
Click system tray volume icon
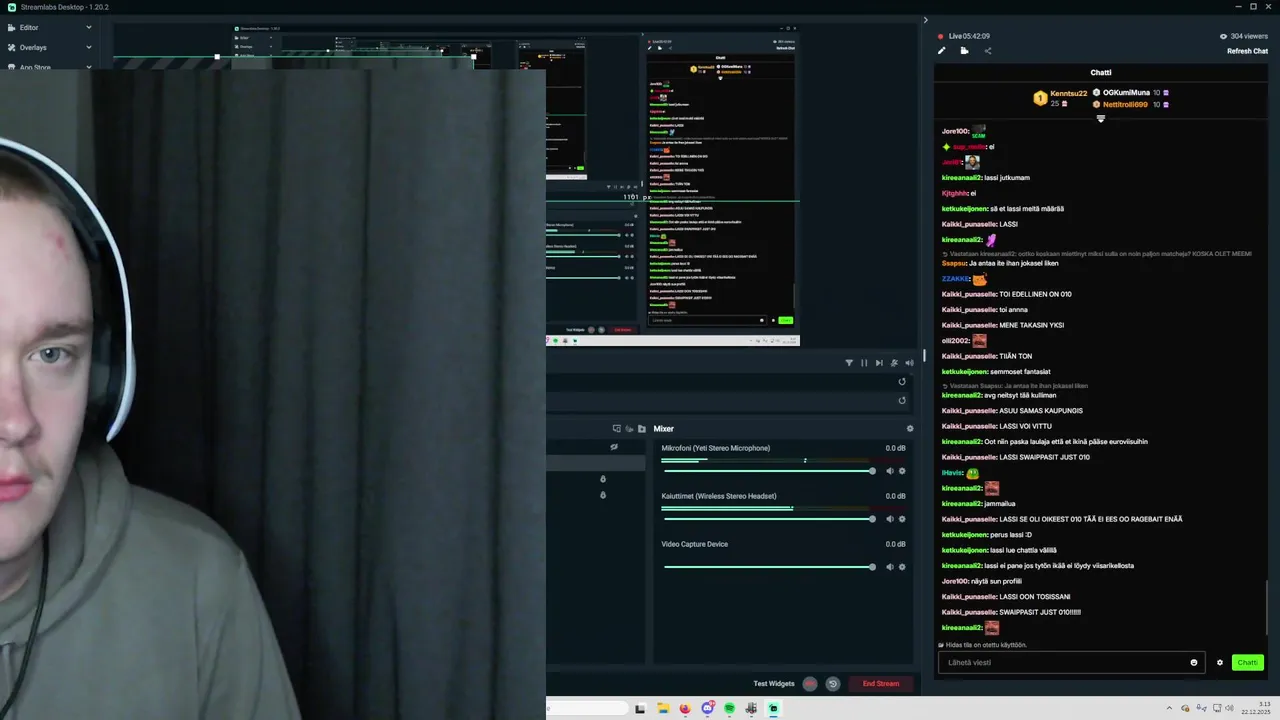coord(1229,708)
